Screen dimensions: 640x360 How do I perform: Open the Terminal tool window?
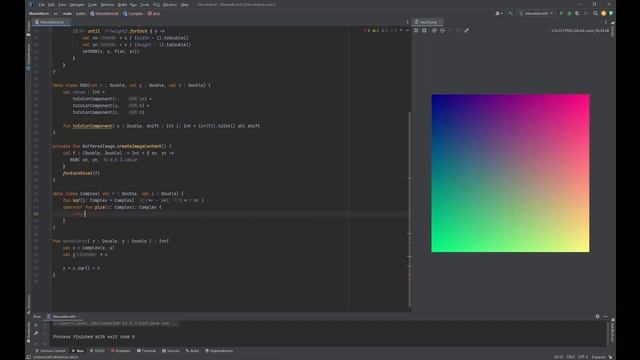pos(147,351)
